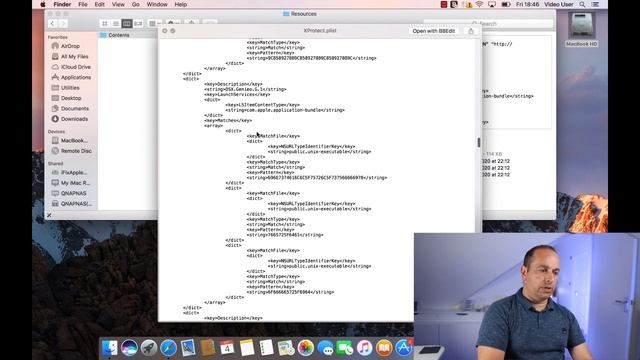Select MacBook HD drive on desktop
The width and height of the screenshot is (640, 360).
tap(582, 29)
